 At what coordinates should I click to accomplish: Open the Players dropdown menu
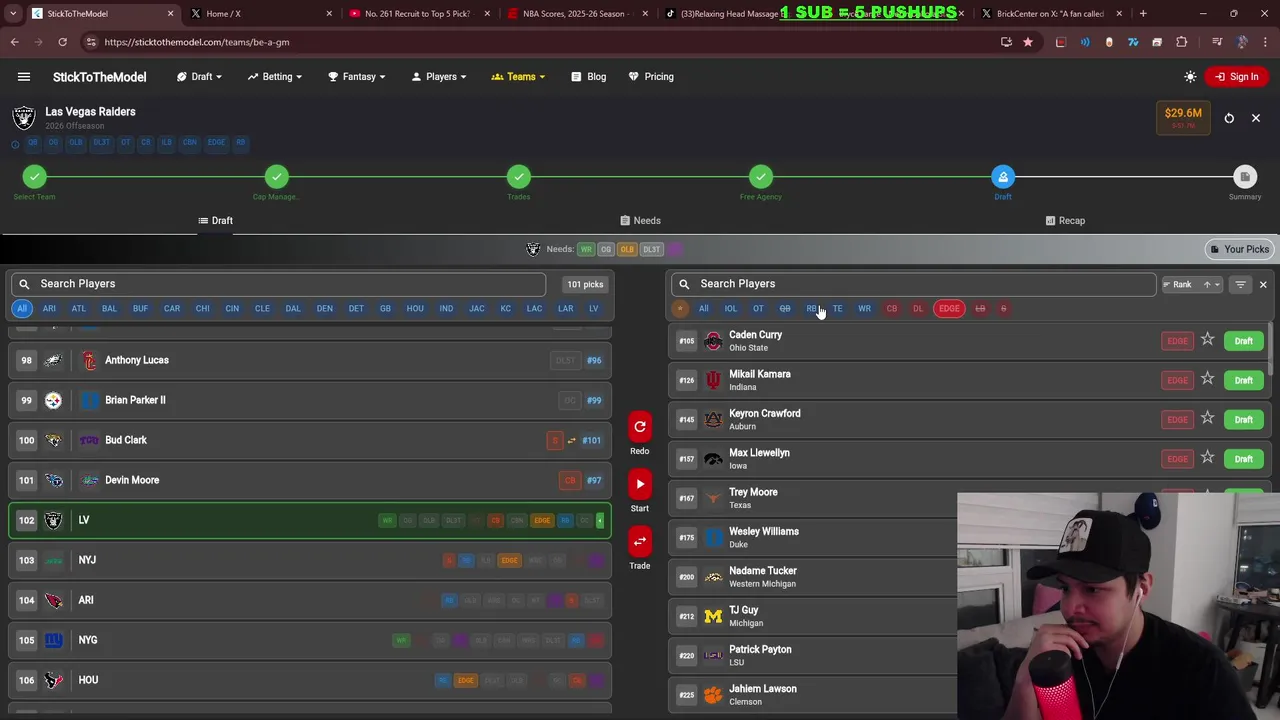[441, 77]
